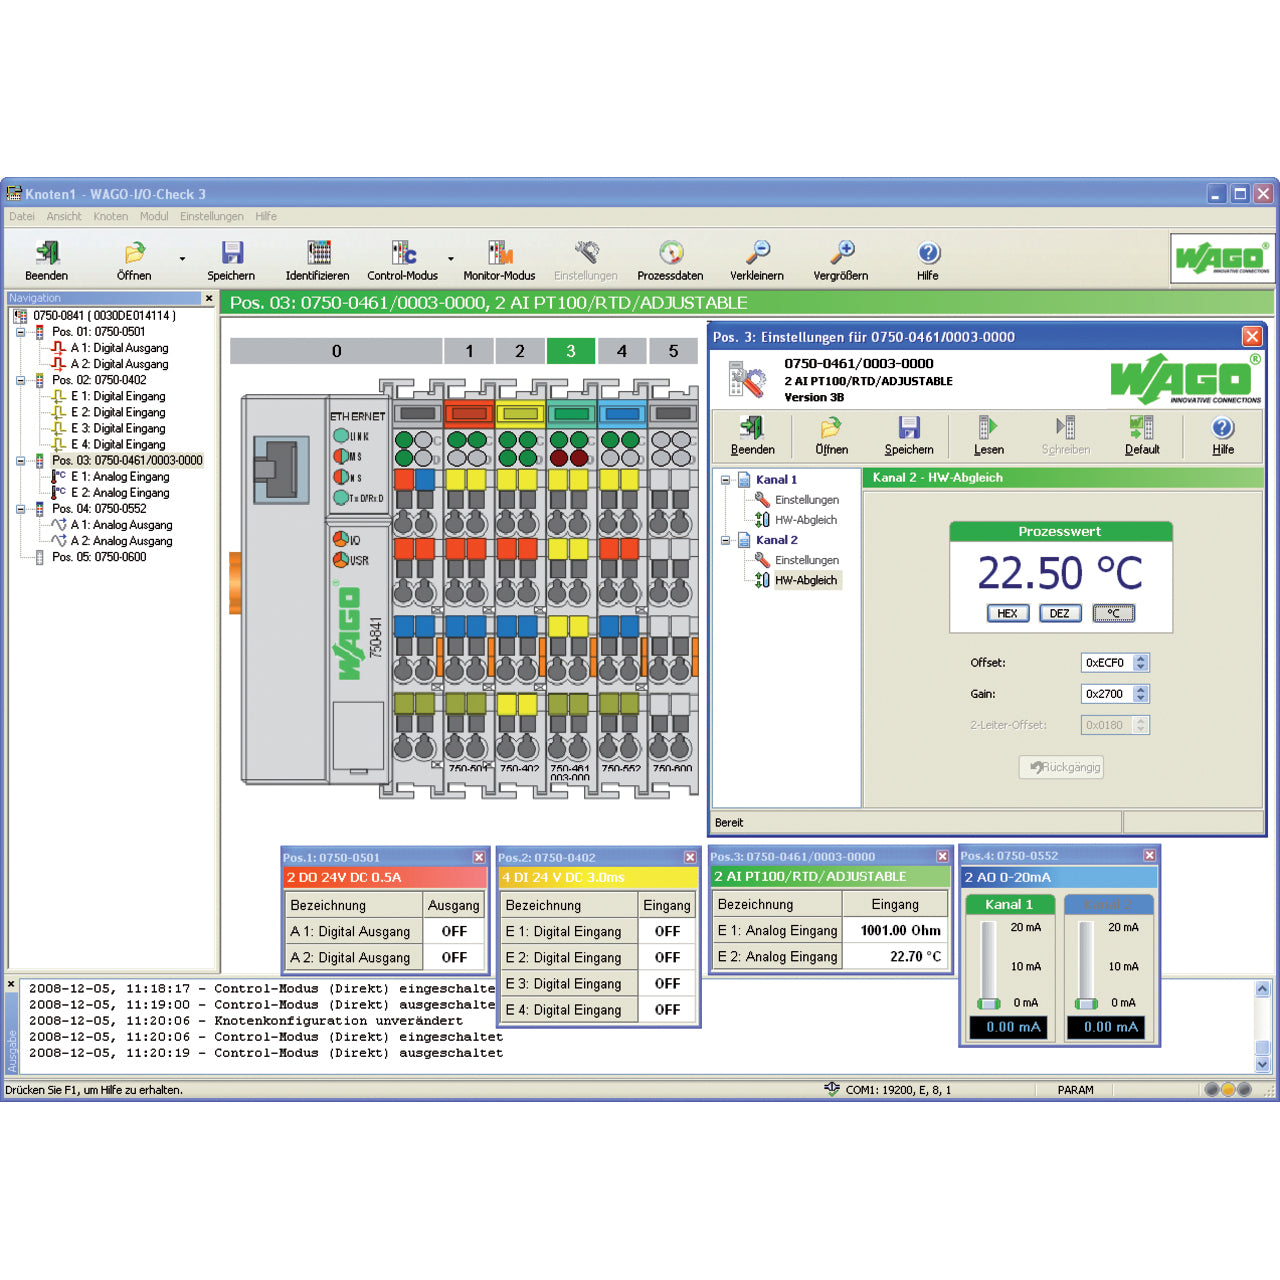This screenshot has height=1280, width=1280.
Task: Open Hilfe in the main toolbar
Action: (x=929, y=253)
